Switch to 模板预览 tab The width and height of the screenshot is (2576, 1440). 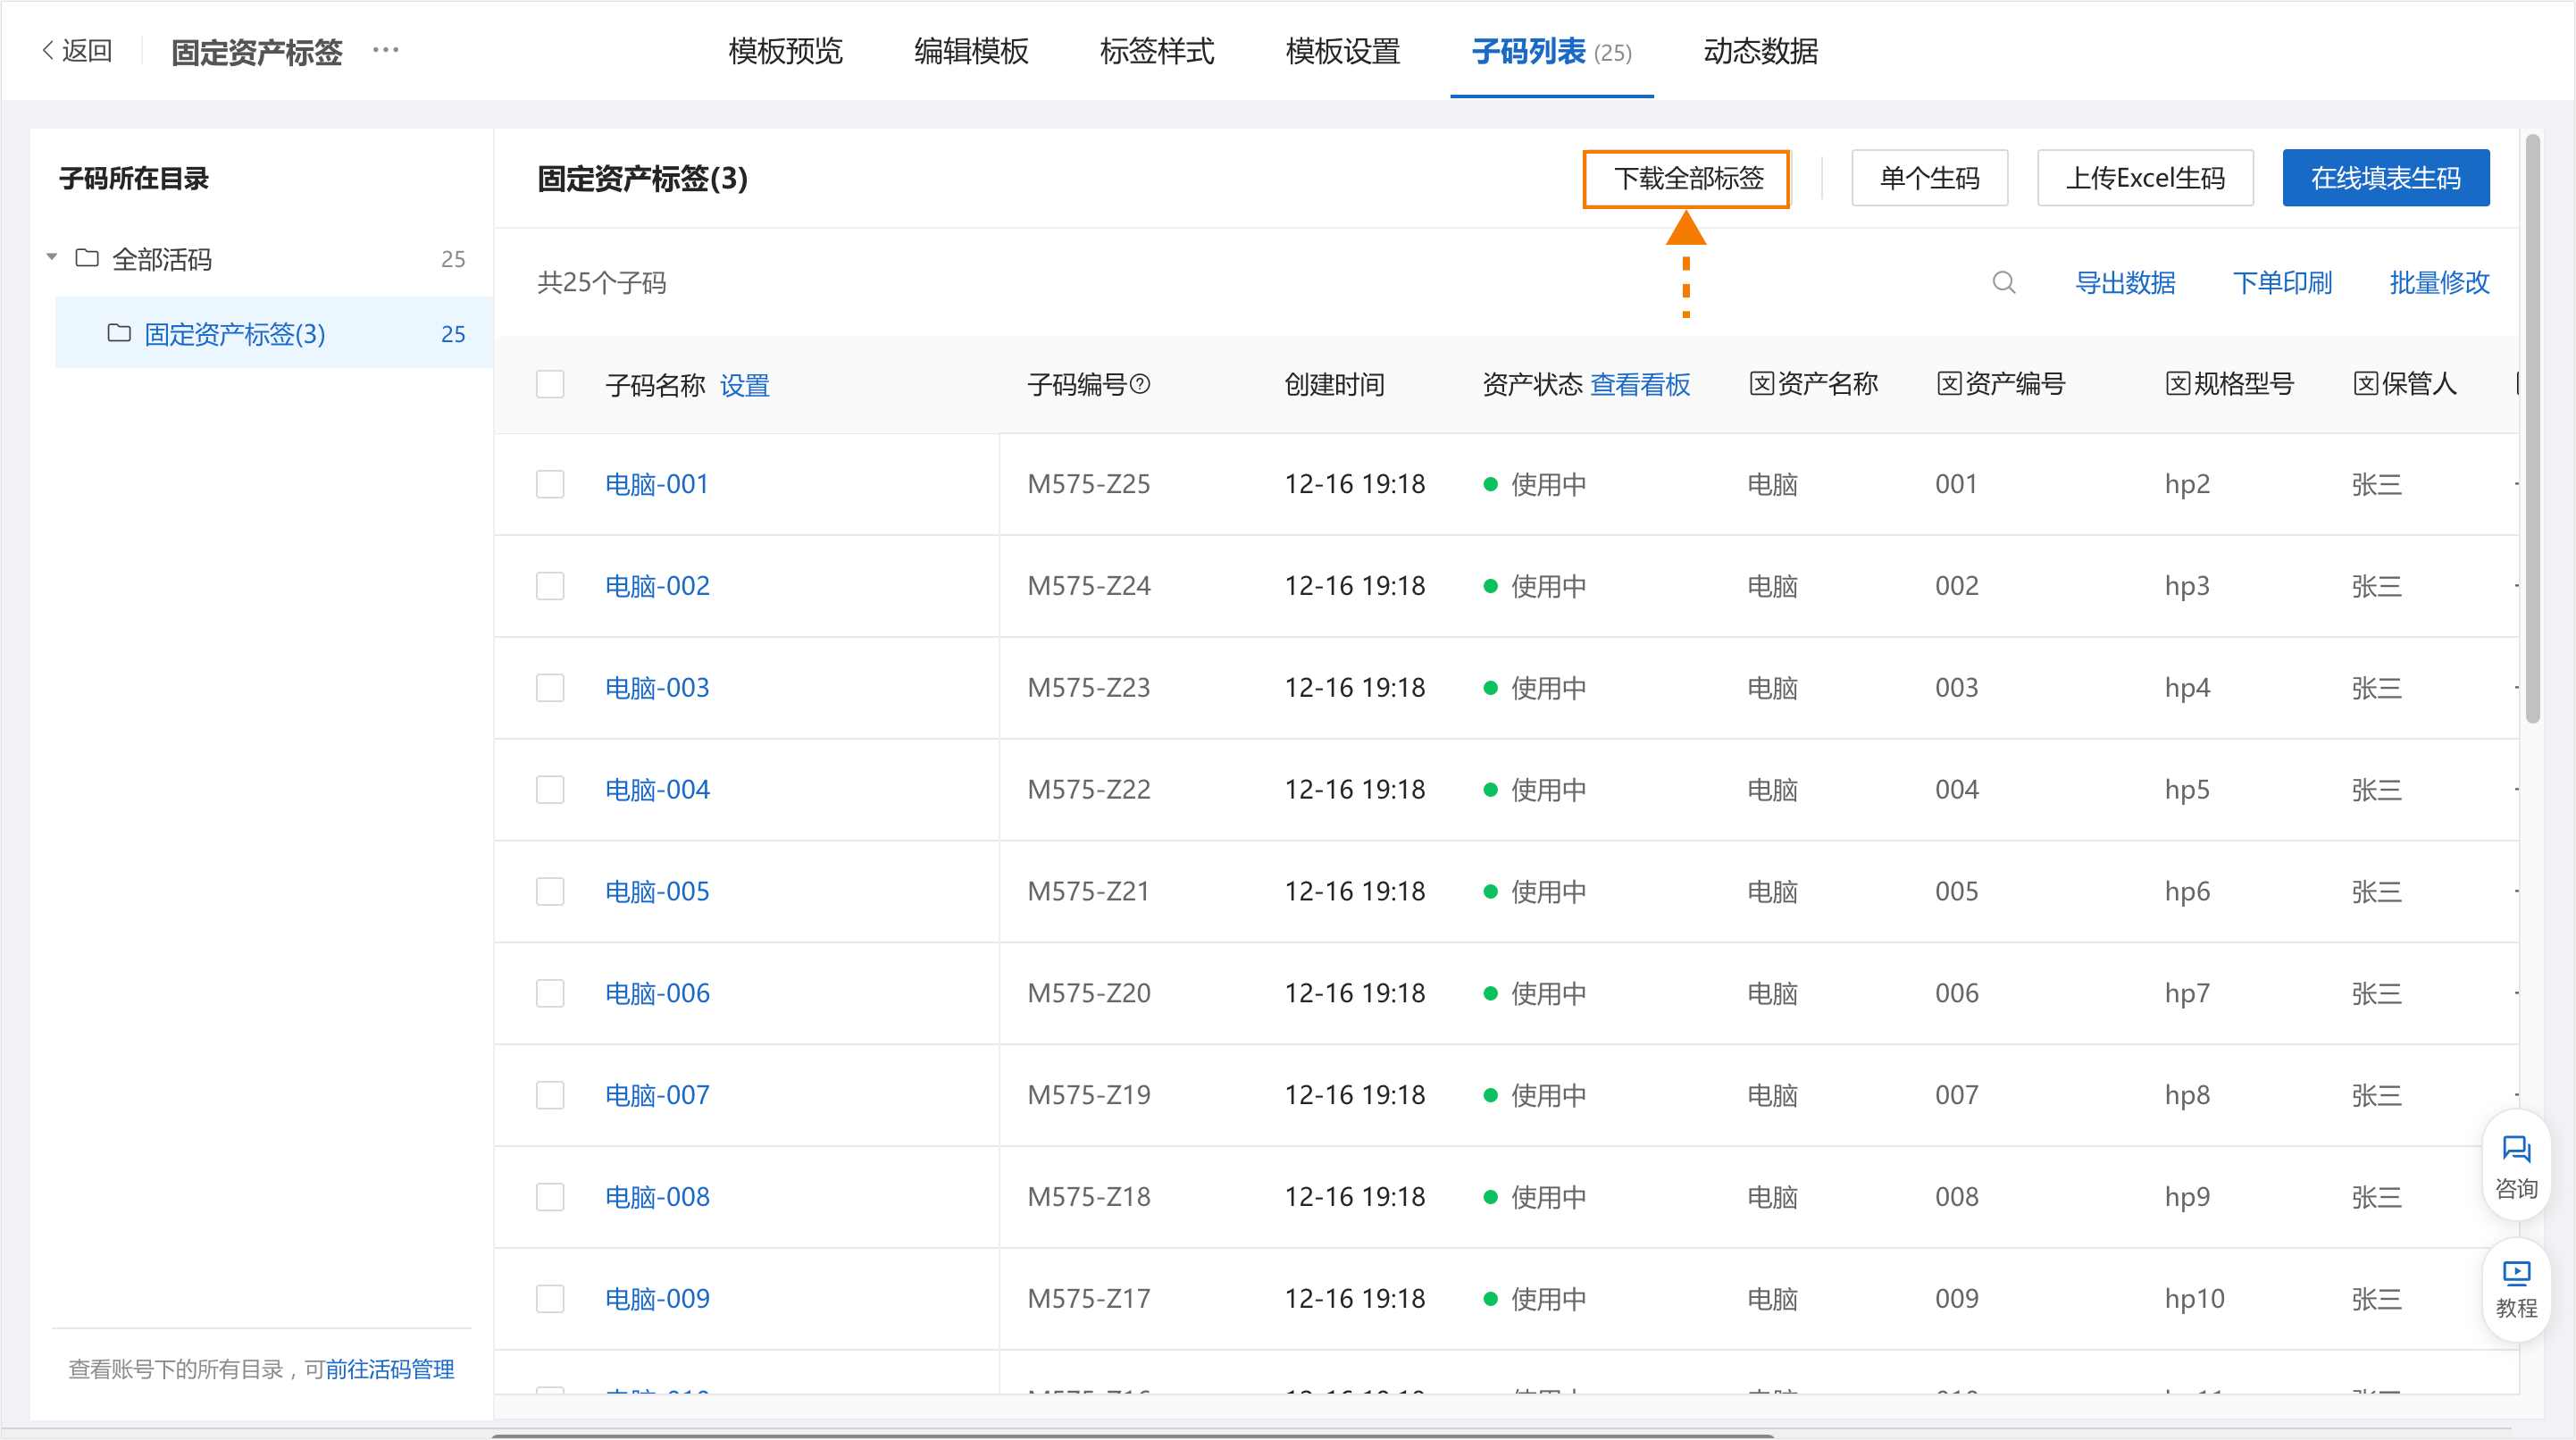pyautogui.click(x=785, y=51)
